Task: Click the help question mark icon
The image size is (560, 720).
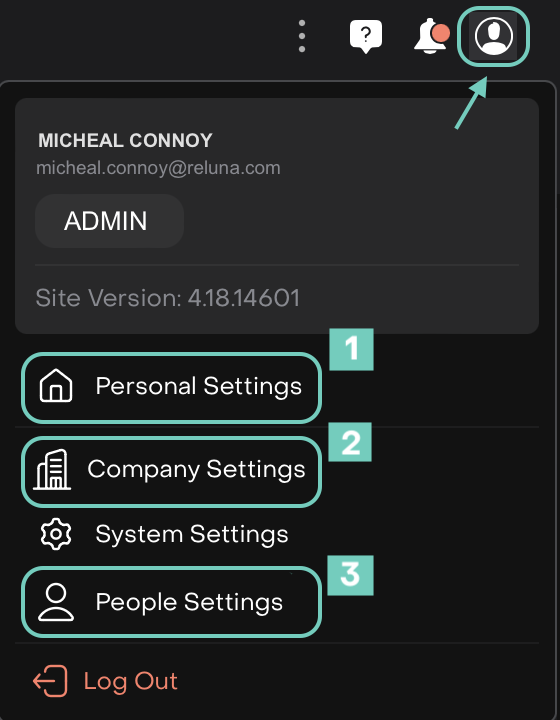Action: 365,36
